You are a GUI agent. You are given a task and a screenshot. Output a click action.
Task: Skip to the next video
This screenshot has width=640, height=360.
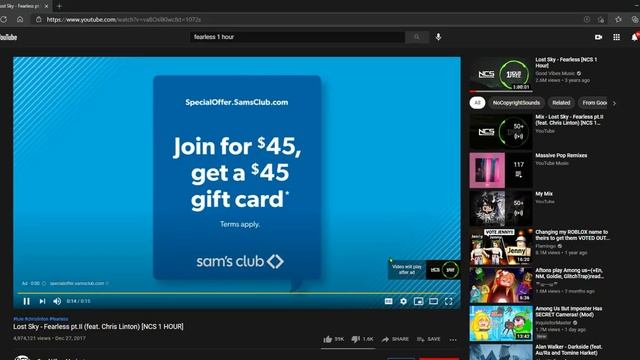42,301
